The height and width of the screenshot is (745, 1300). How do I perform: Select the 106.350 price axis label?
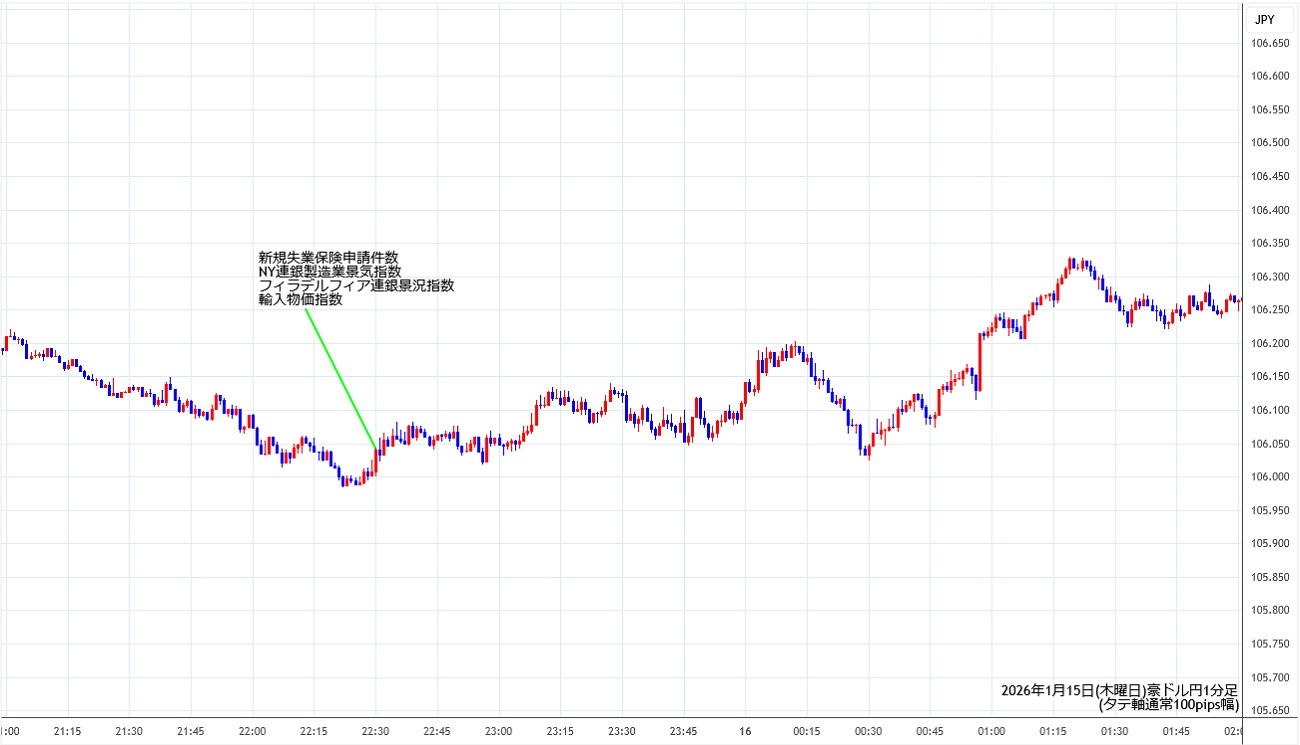[x=1271, y=243]
